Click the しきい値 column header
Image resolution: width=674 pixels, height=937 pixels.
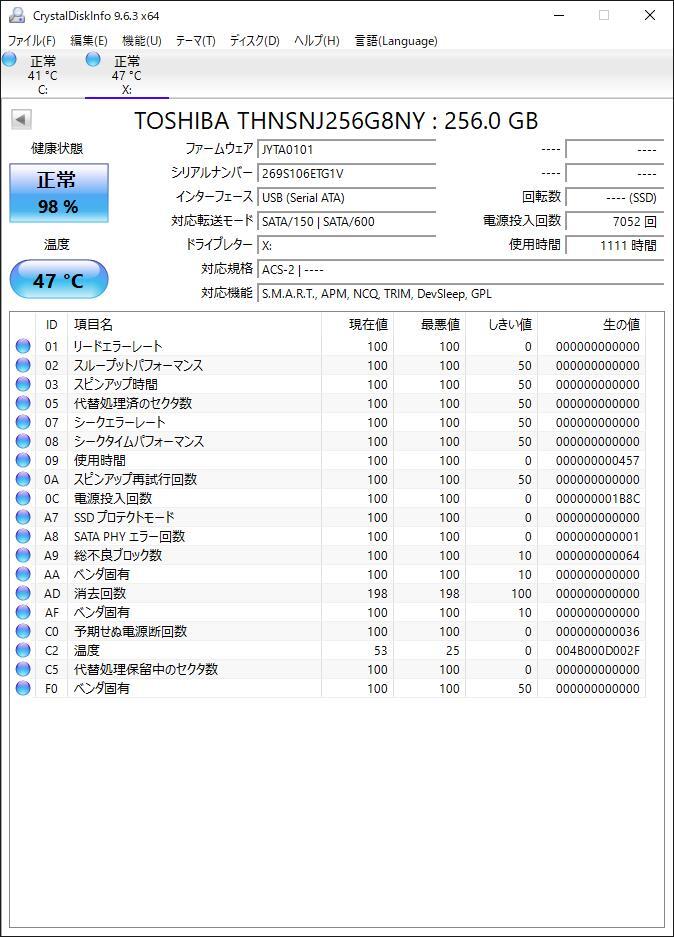click(501, 324)
